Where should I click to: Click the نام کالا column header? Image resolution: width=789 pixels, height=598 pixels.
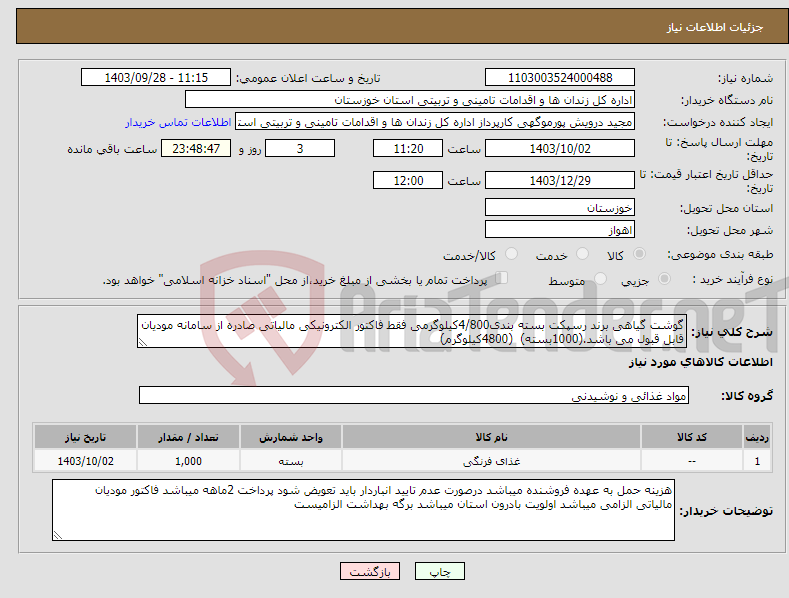click(x=491, y=437)
